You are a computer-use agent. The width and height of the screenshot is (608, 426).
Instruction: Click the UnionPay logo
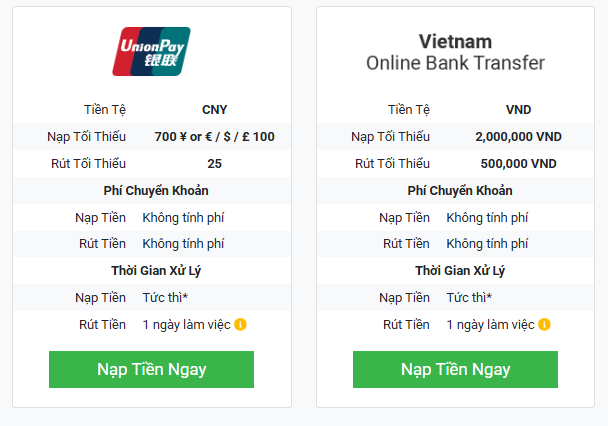[151, 52]
